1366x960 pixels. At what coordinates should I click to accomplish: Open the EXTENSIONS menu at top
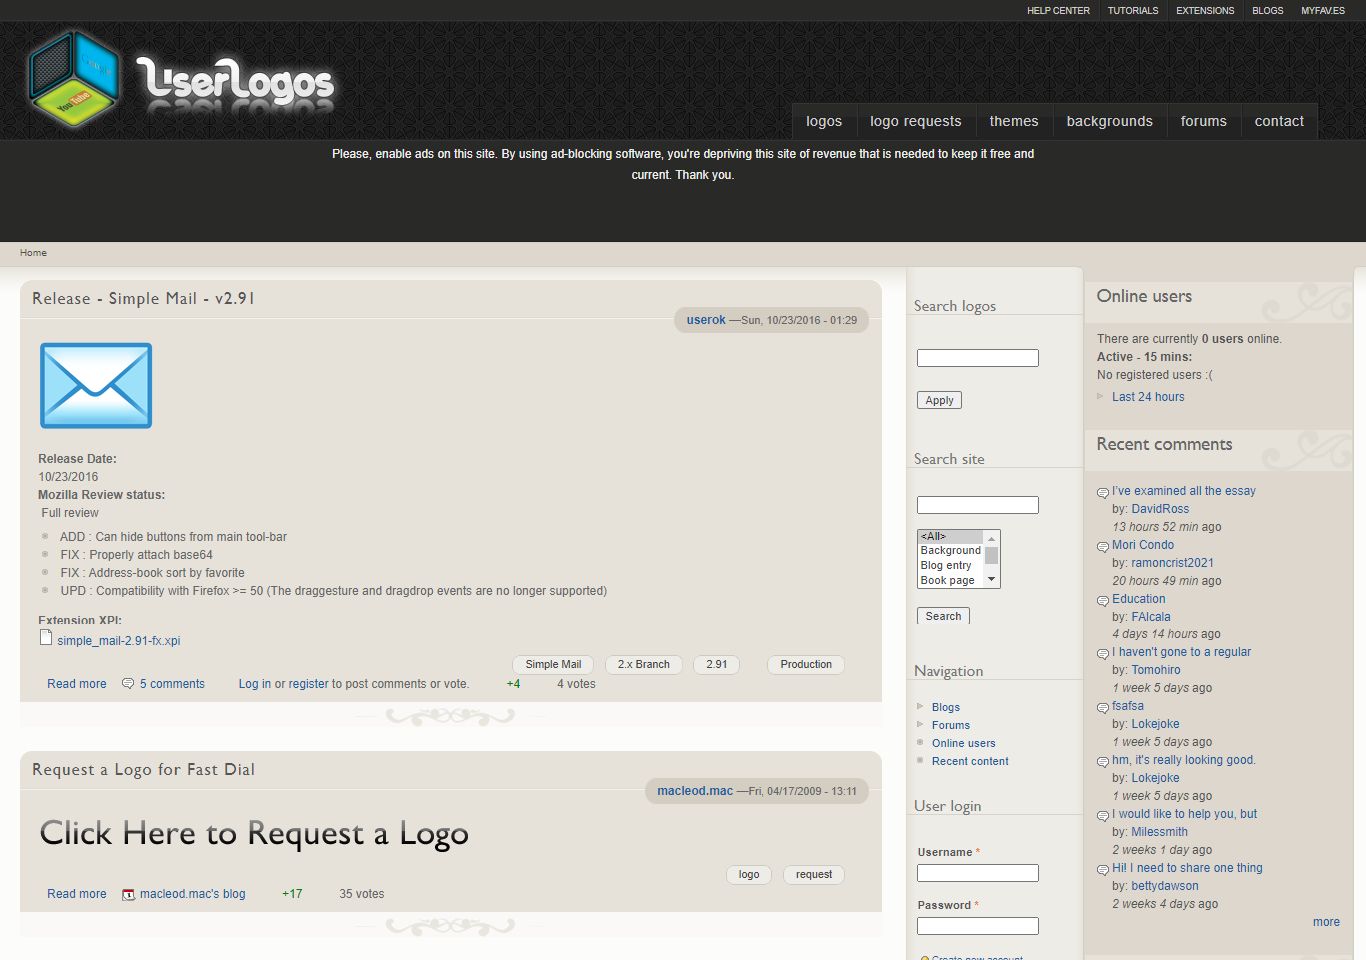(x=1204, y=11)
